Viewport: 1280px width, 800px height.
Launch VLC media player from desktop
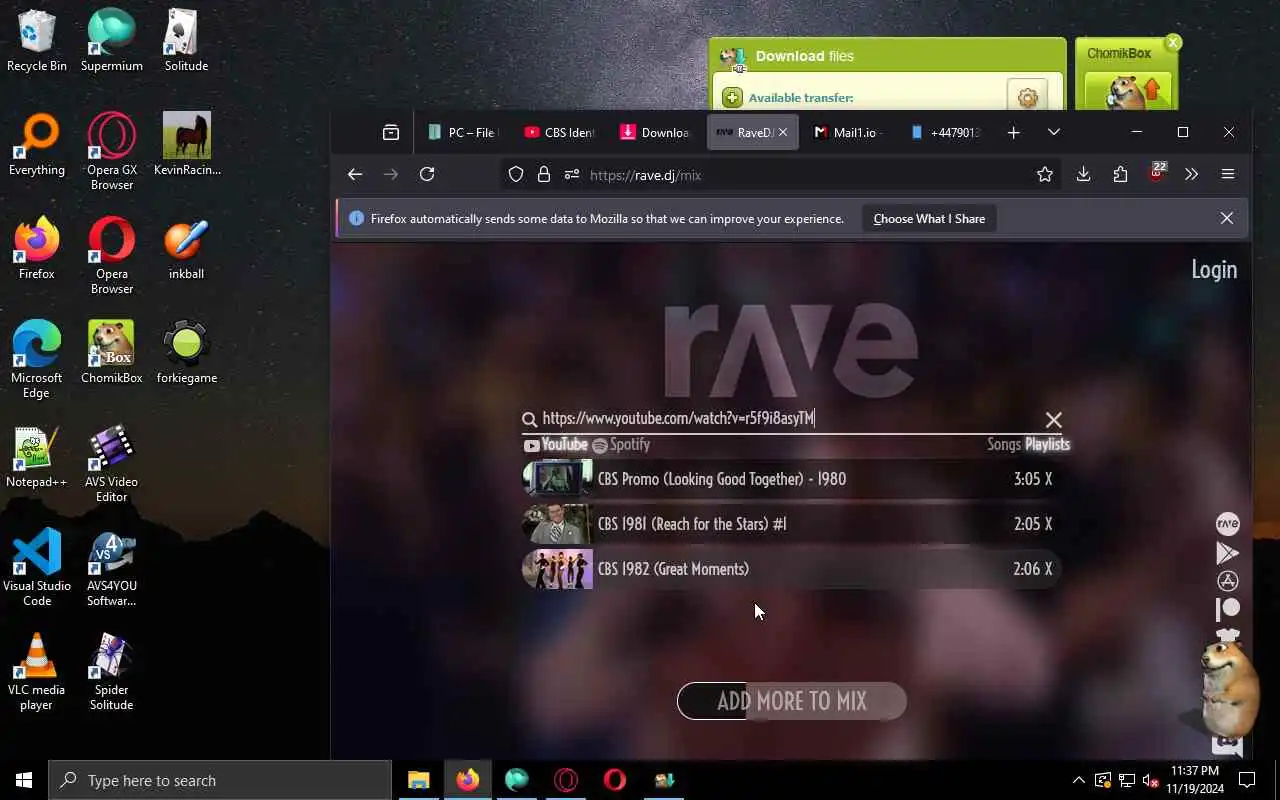[x=36, y=672]
